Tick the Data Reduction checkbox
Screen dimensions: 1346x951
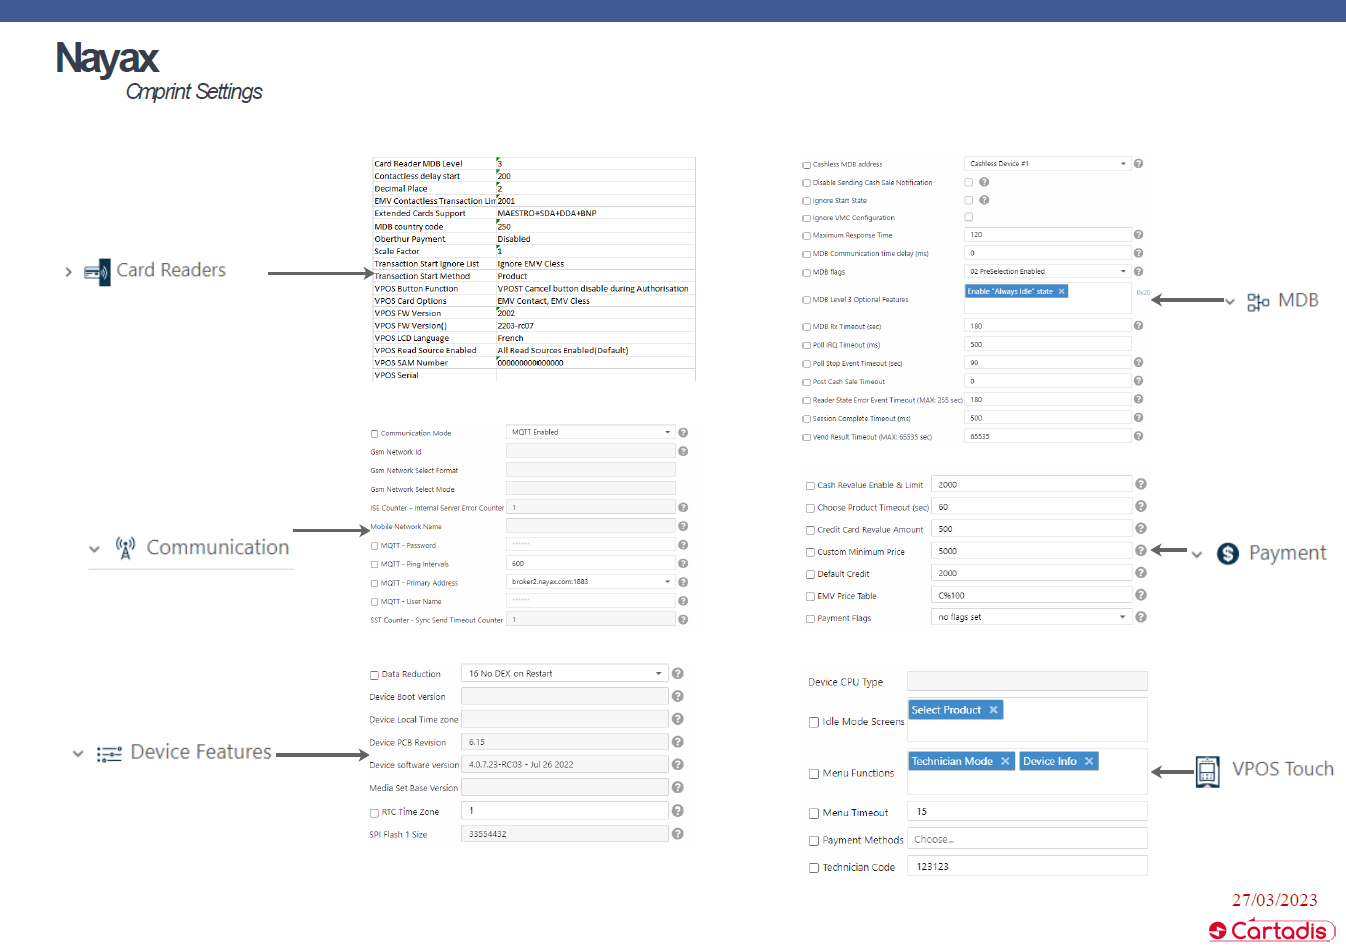[374, 675]
